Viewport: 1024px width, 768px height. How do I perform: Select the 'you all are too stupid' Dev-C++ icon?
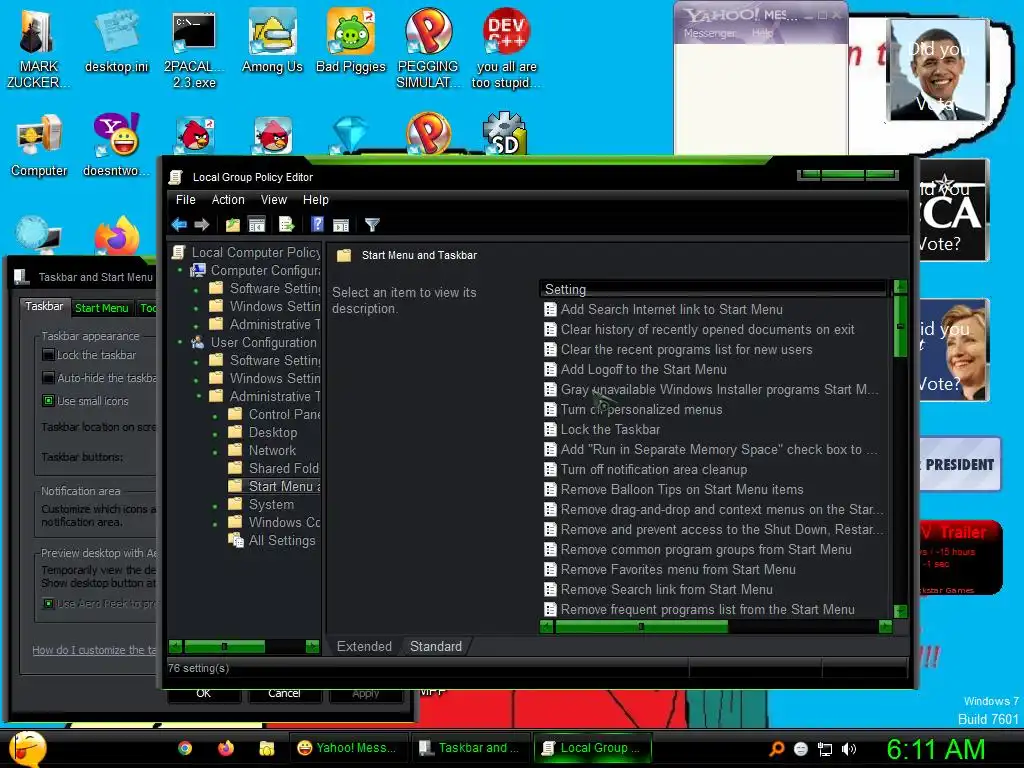(506, 50)
